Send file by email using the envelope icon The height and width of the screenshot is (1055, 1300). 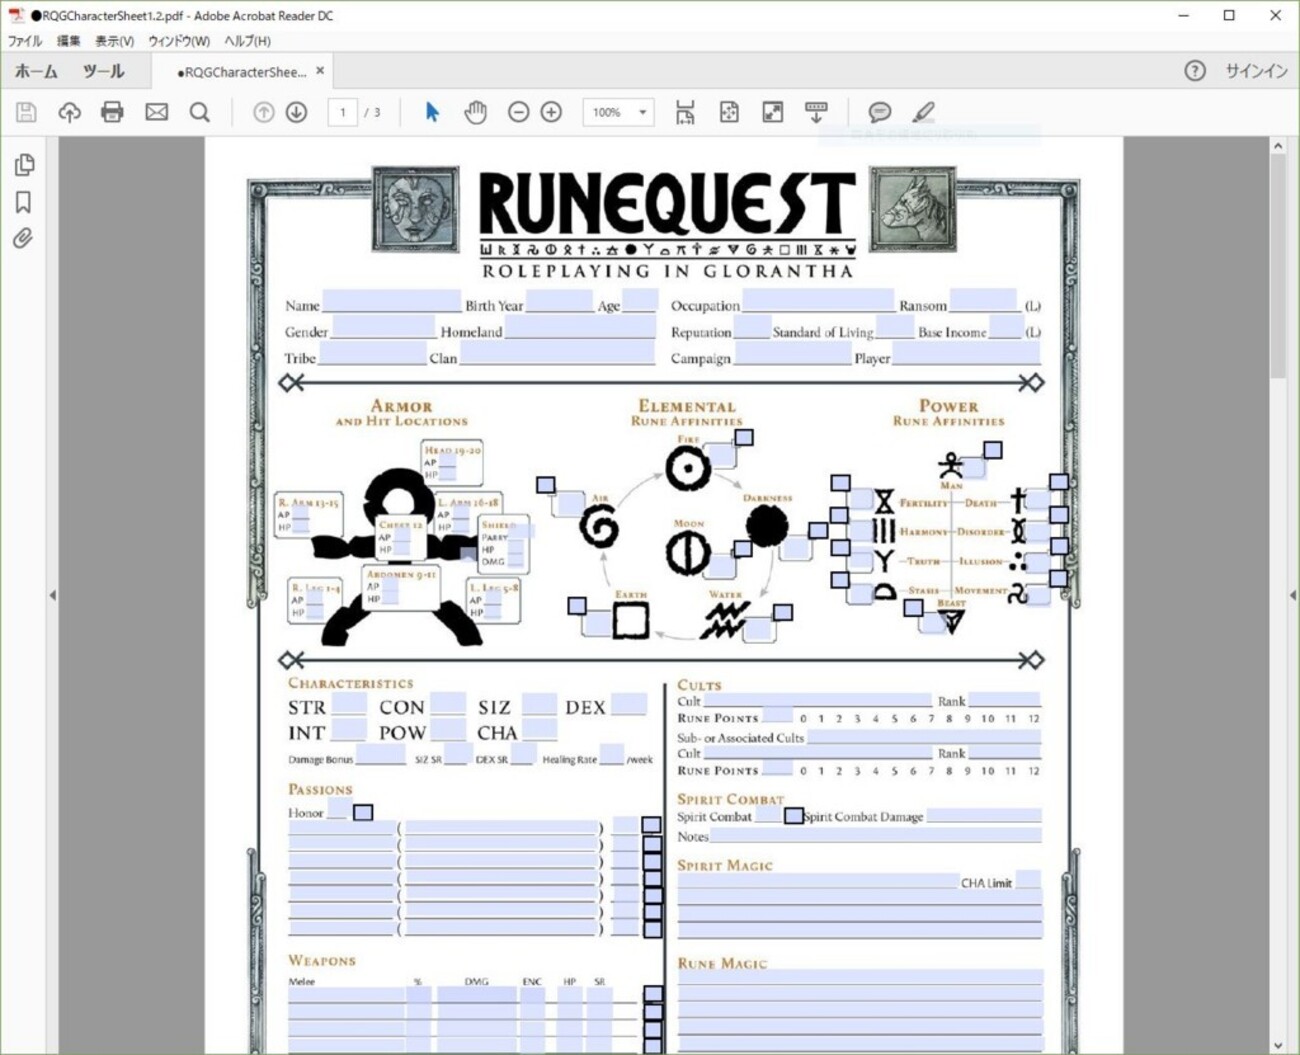156,112
